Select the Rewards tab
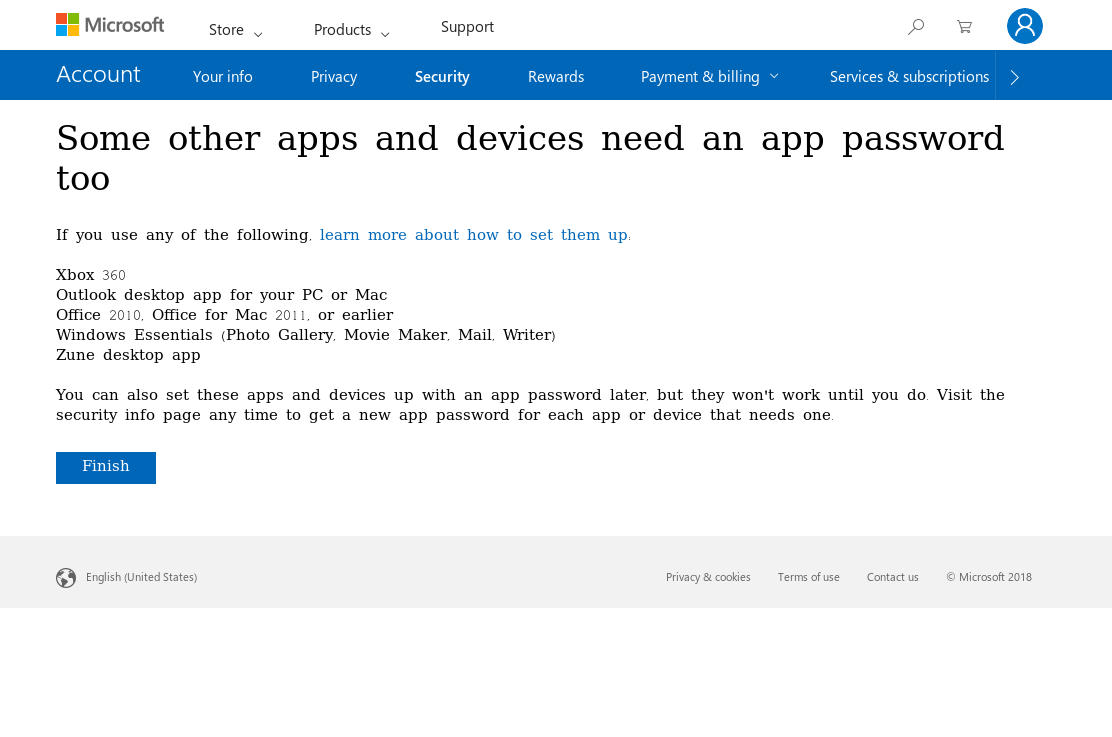The height and width of the screenshot is (737, 1112). pyautogui.click(x=555, y=76)
